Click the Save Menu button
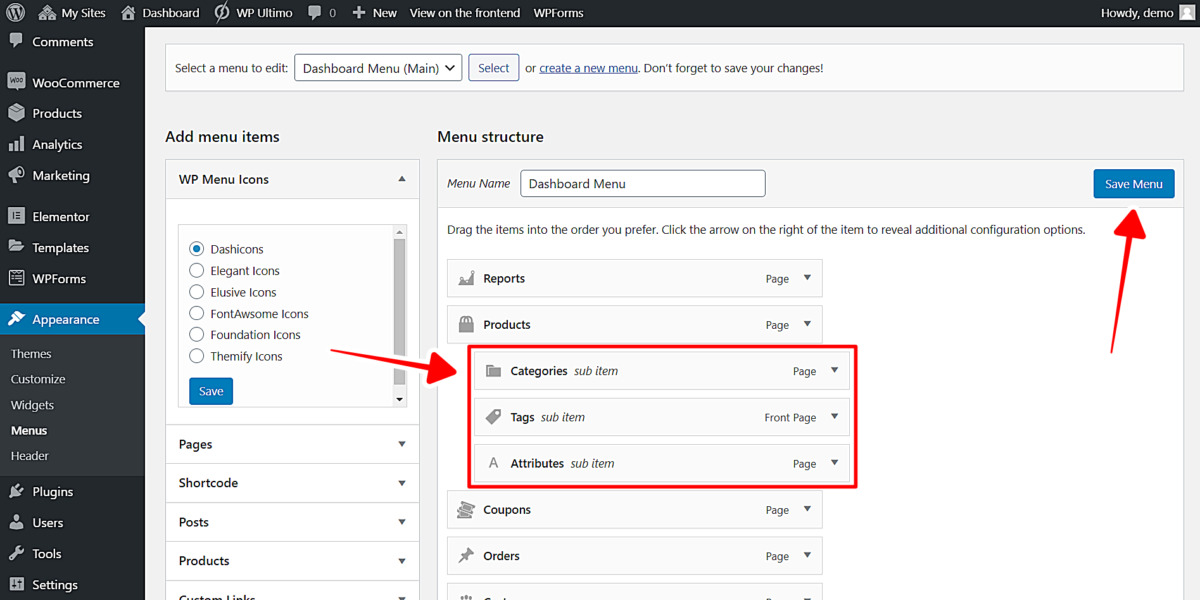This screenshot has height=600, width=1200. tap(1133, 183)
